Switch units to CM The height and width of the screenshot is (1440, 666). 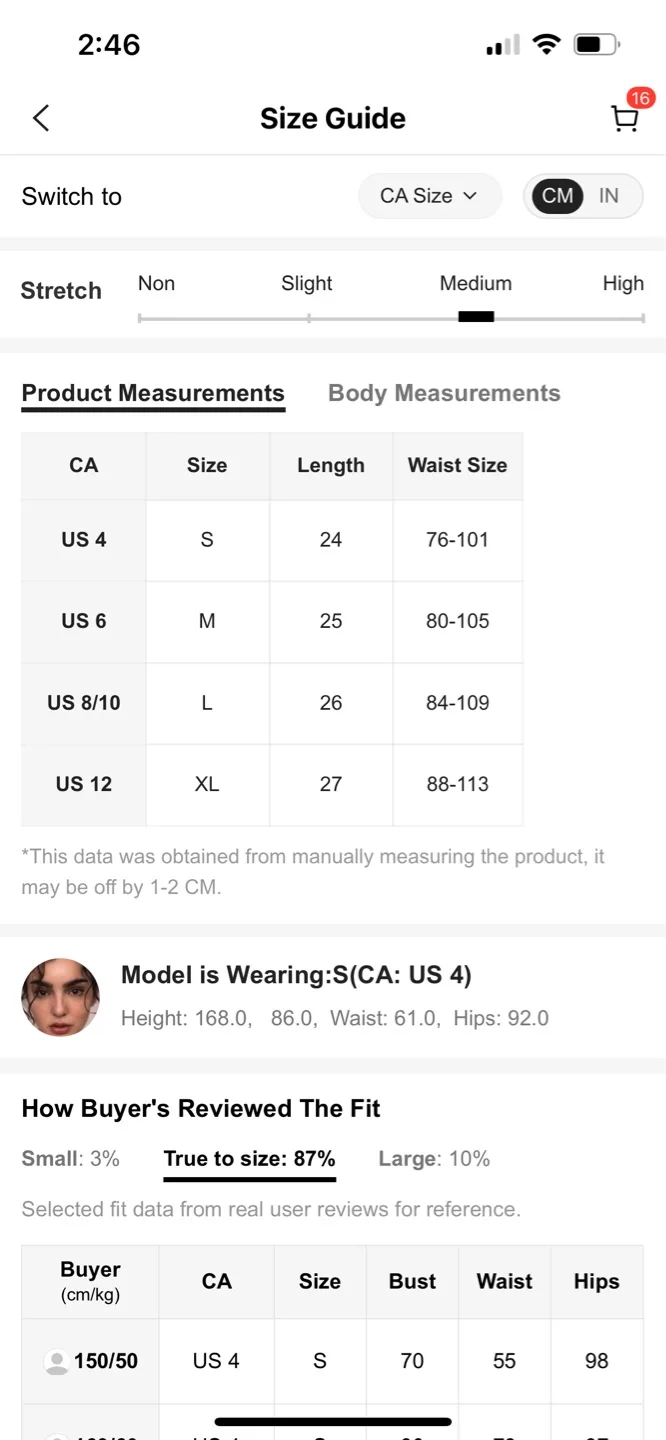click(557, 196)
